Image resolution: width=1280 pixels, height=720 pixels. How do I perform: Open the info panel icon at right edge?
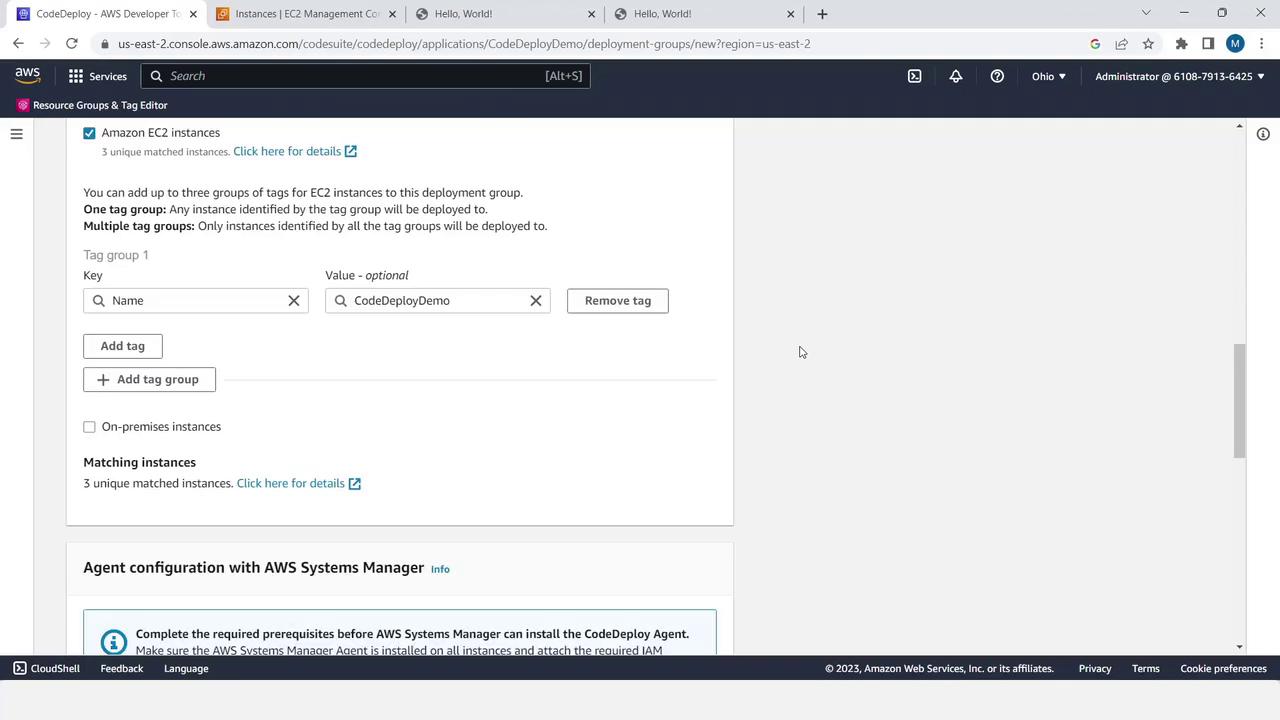click(1263, 134)
